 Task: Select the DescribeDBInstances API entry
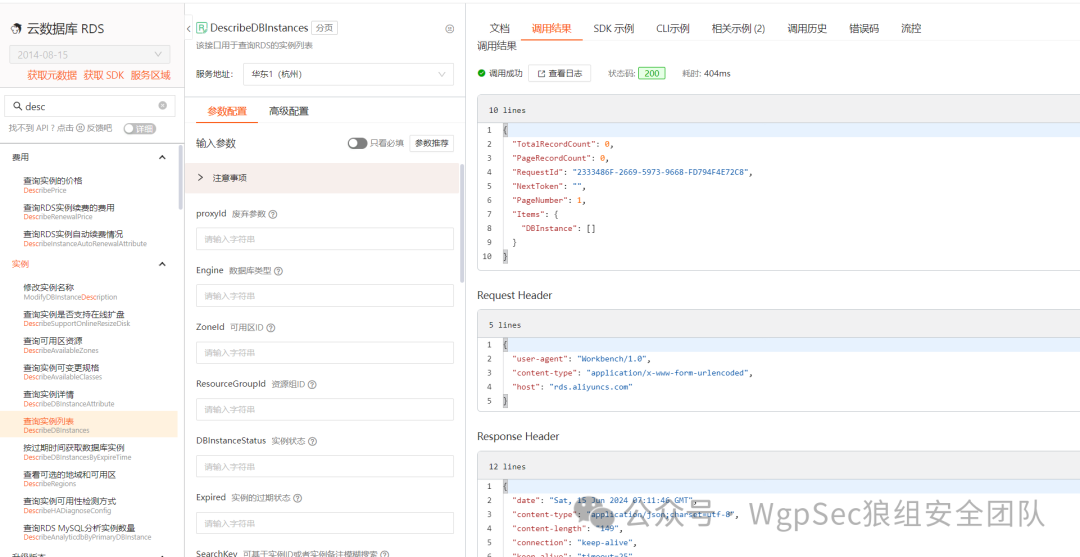pyautogui.click(x=88, y=425)
